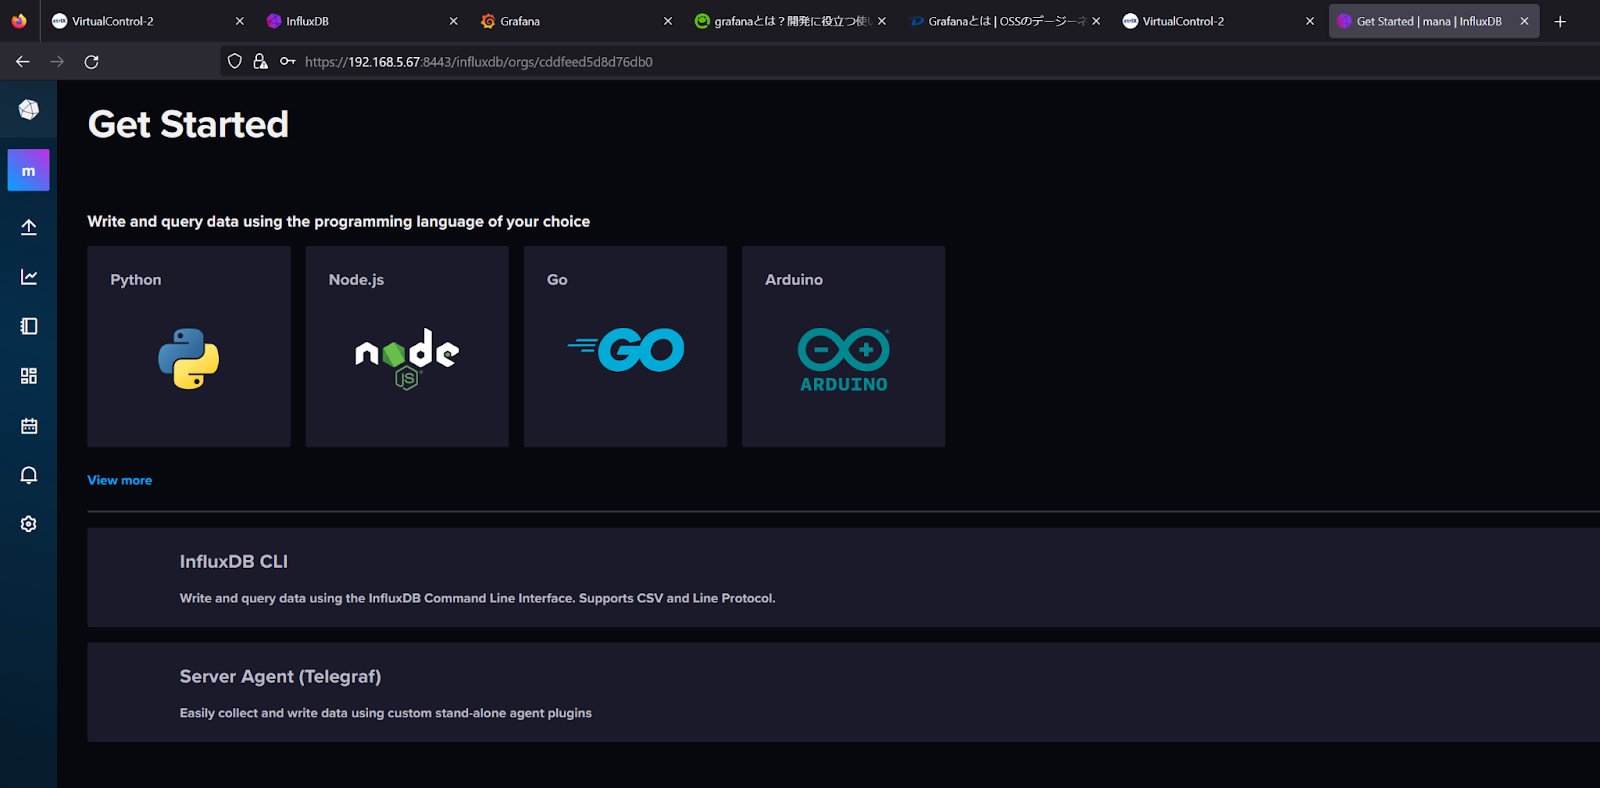Click the shield tracking protection icon
Image resolution: width=1600 pixels, height=788 pixels.
(235, 62)
